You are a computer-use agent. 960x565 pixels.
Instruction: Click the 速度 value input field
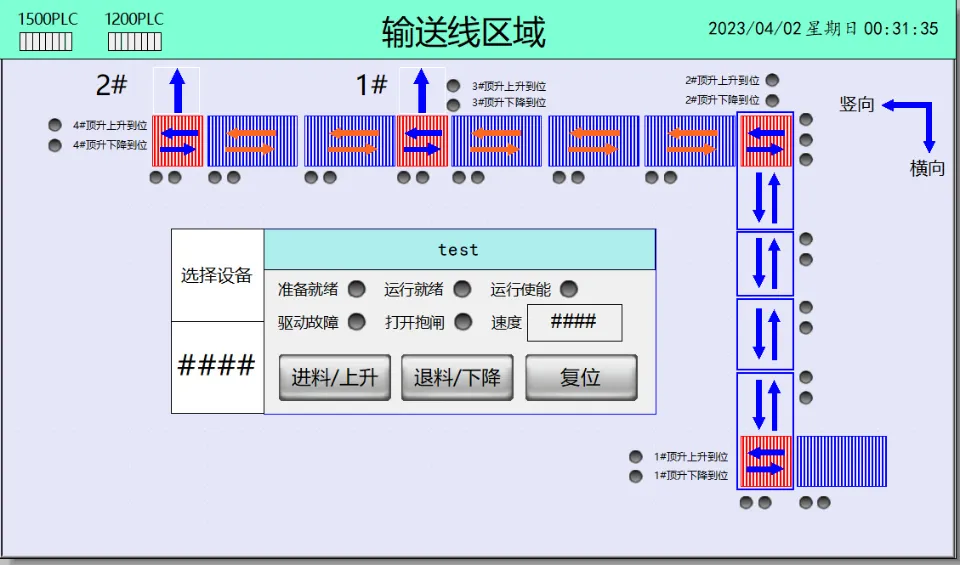575,323
